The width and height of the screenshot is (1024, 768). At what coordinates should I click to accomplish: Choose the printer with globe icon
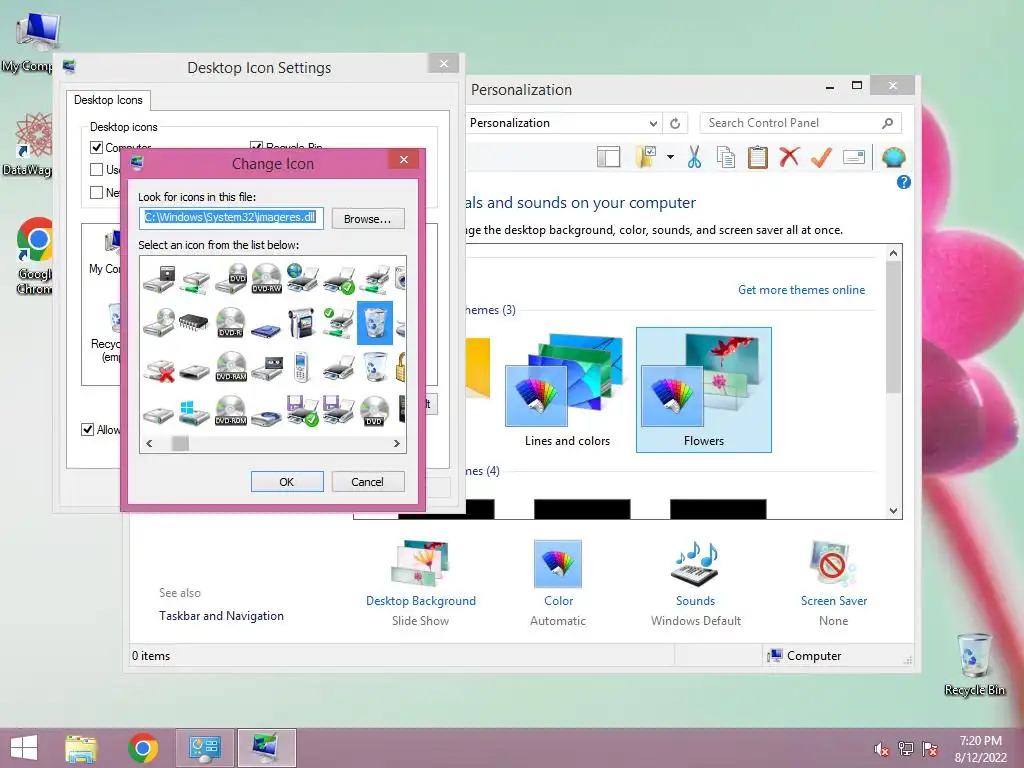[302, 279]
